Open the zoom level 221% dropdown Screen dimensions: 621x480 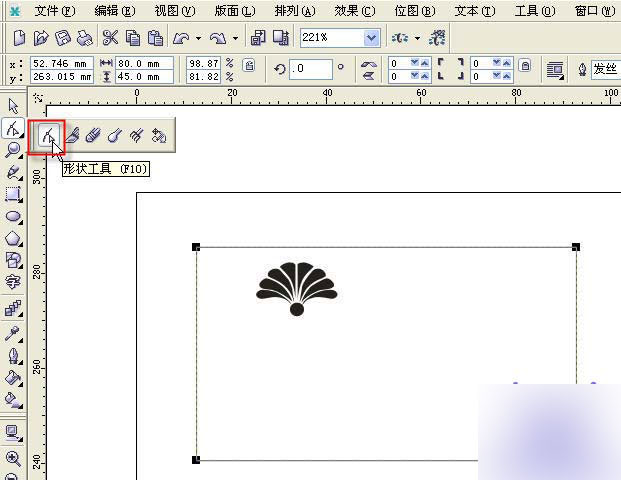click(371, 38)
